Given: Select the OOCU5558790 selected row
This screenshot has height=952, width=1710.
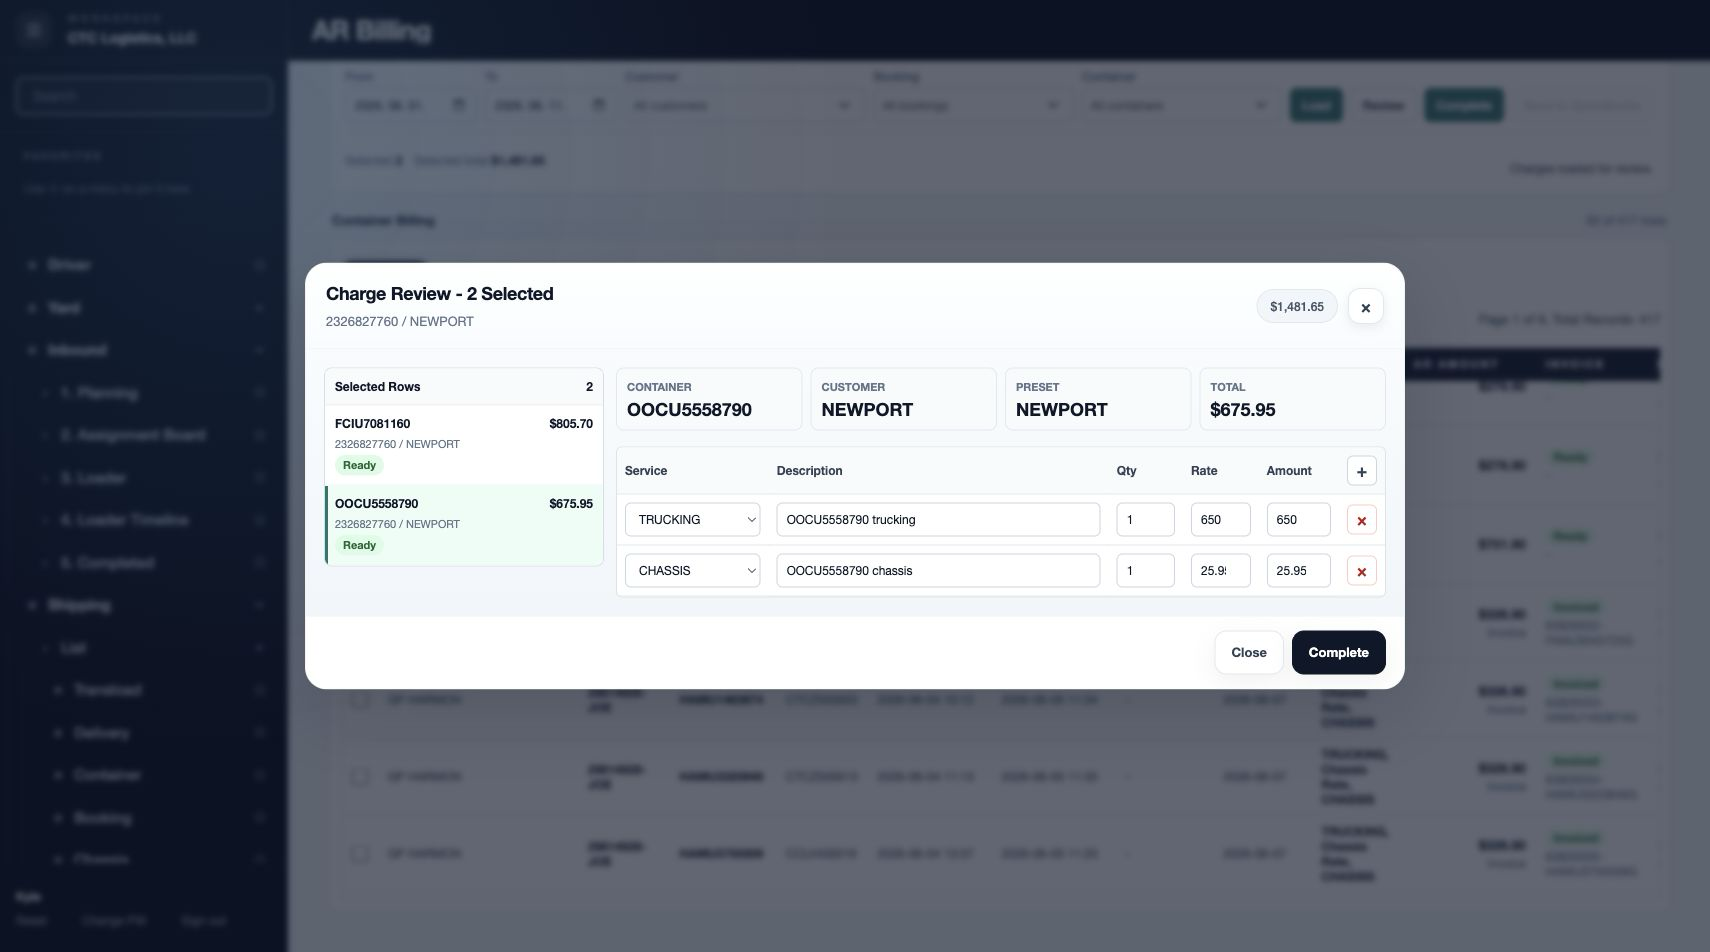Looking at the screenshot, I should point(464,525).
